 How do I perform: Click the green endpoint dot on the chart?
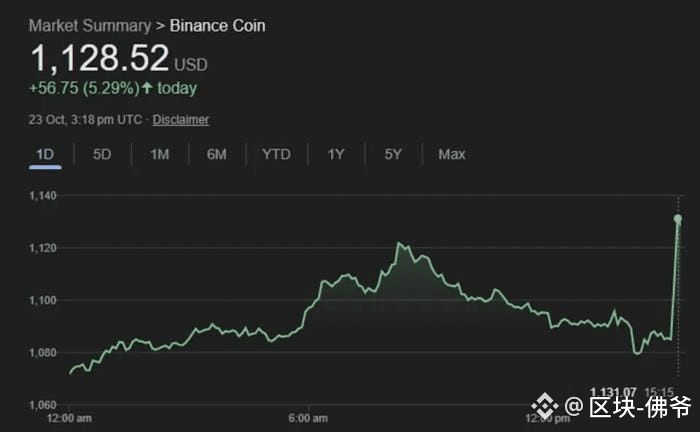click(678, 218)
